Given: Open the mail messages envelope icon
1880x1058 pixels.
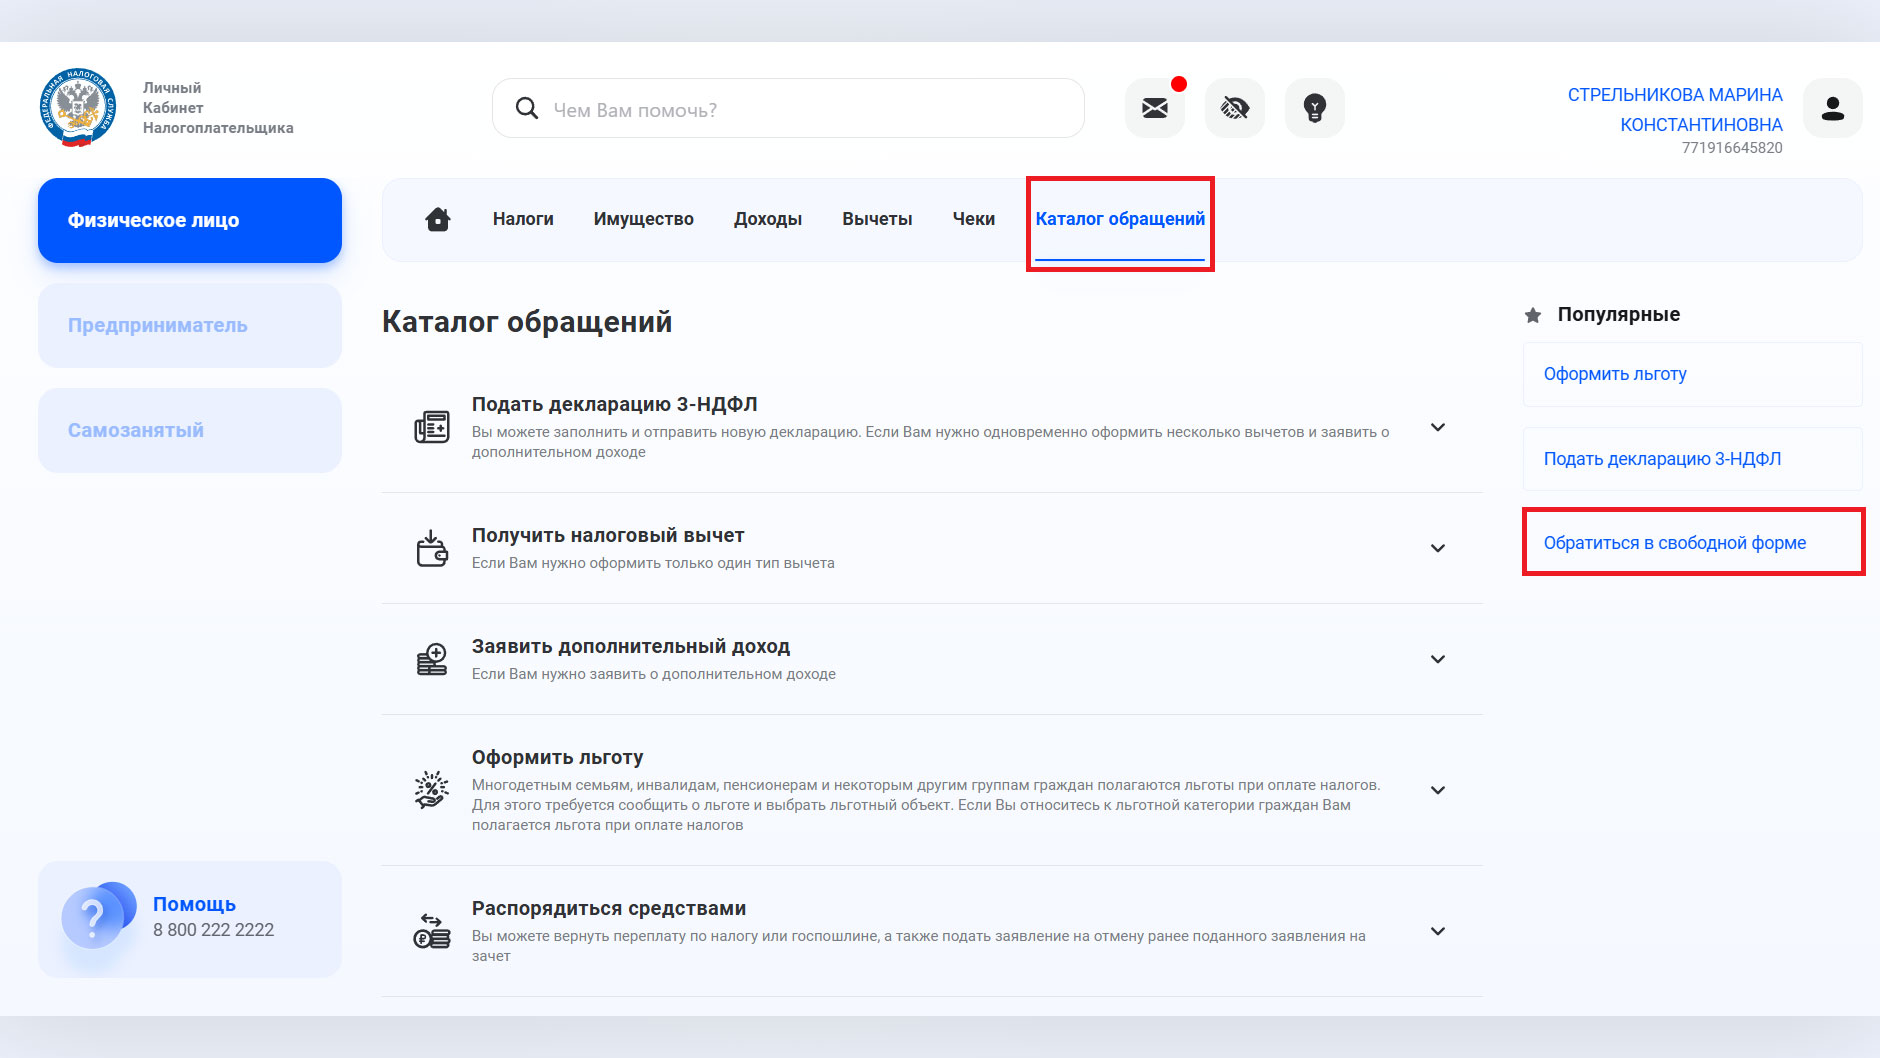Looking at the screenshot, I should [x=1154, y=108].
